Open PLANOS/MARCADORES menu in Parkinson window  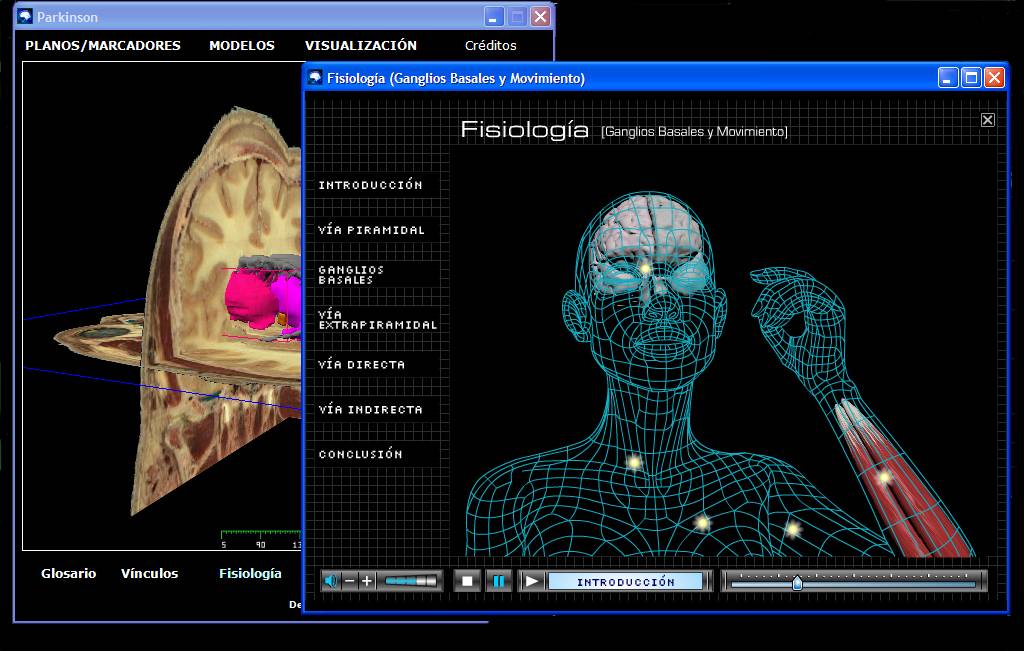click(x=103, y=46)
